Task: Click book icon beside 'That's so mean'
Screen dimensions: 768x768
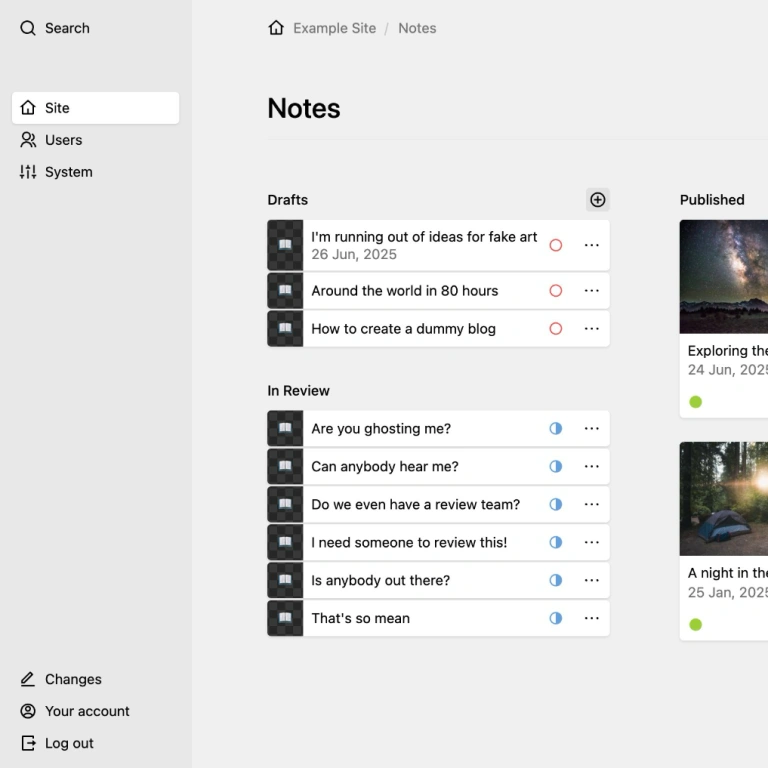Action: coord(285,618)
